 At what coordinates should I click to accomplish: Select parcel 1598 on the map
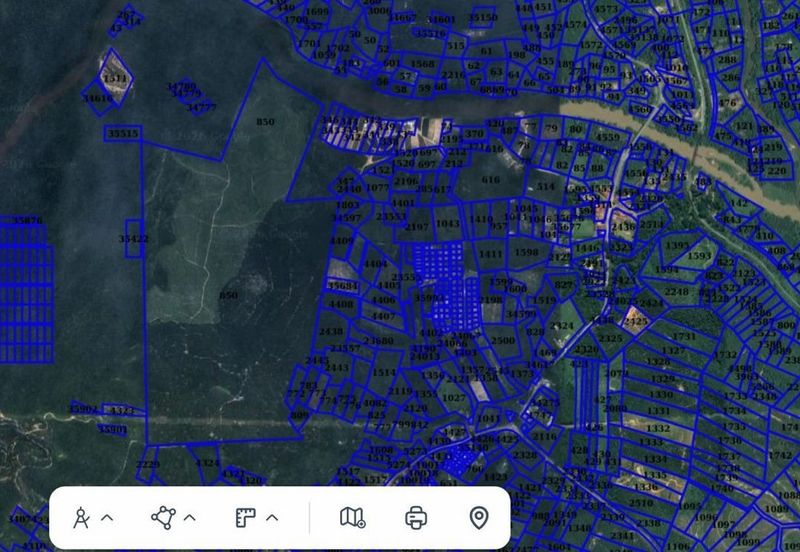pos(526,253)
